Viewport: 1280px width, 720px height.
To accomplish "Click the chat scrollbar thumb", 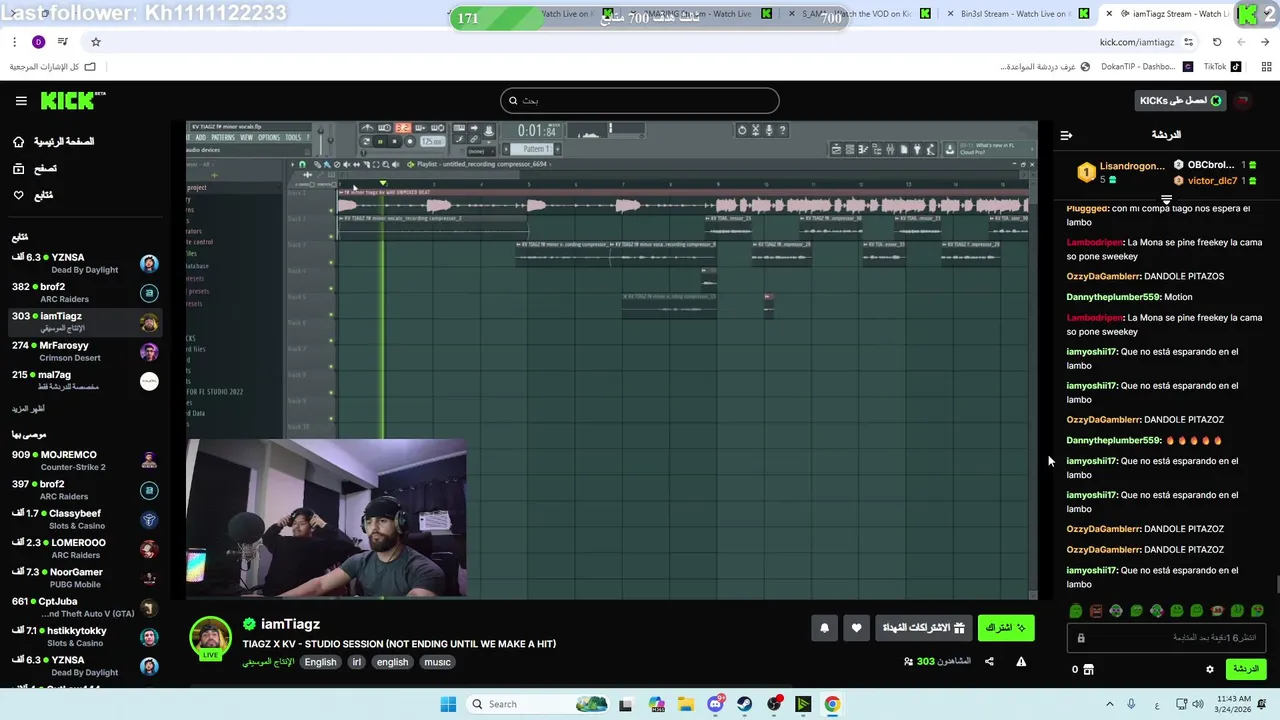I will coord(1277,585).
